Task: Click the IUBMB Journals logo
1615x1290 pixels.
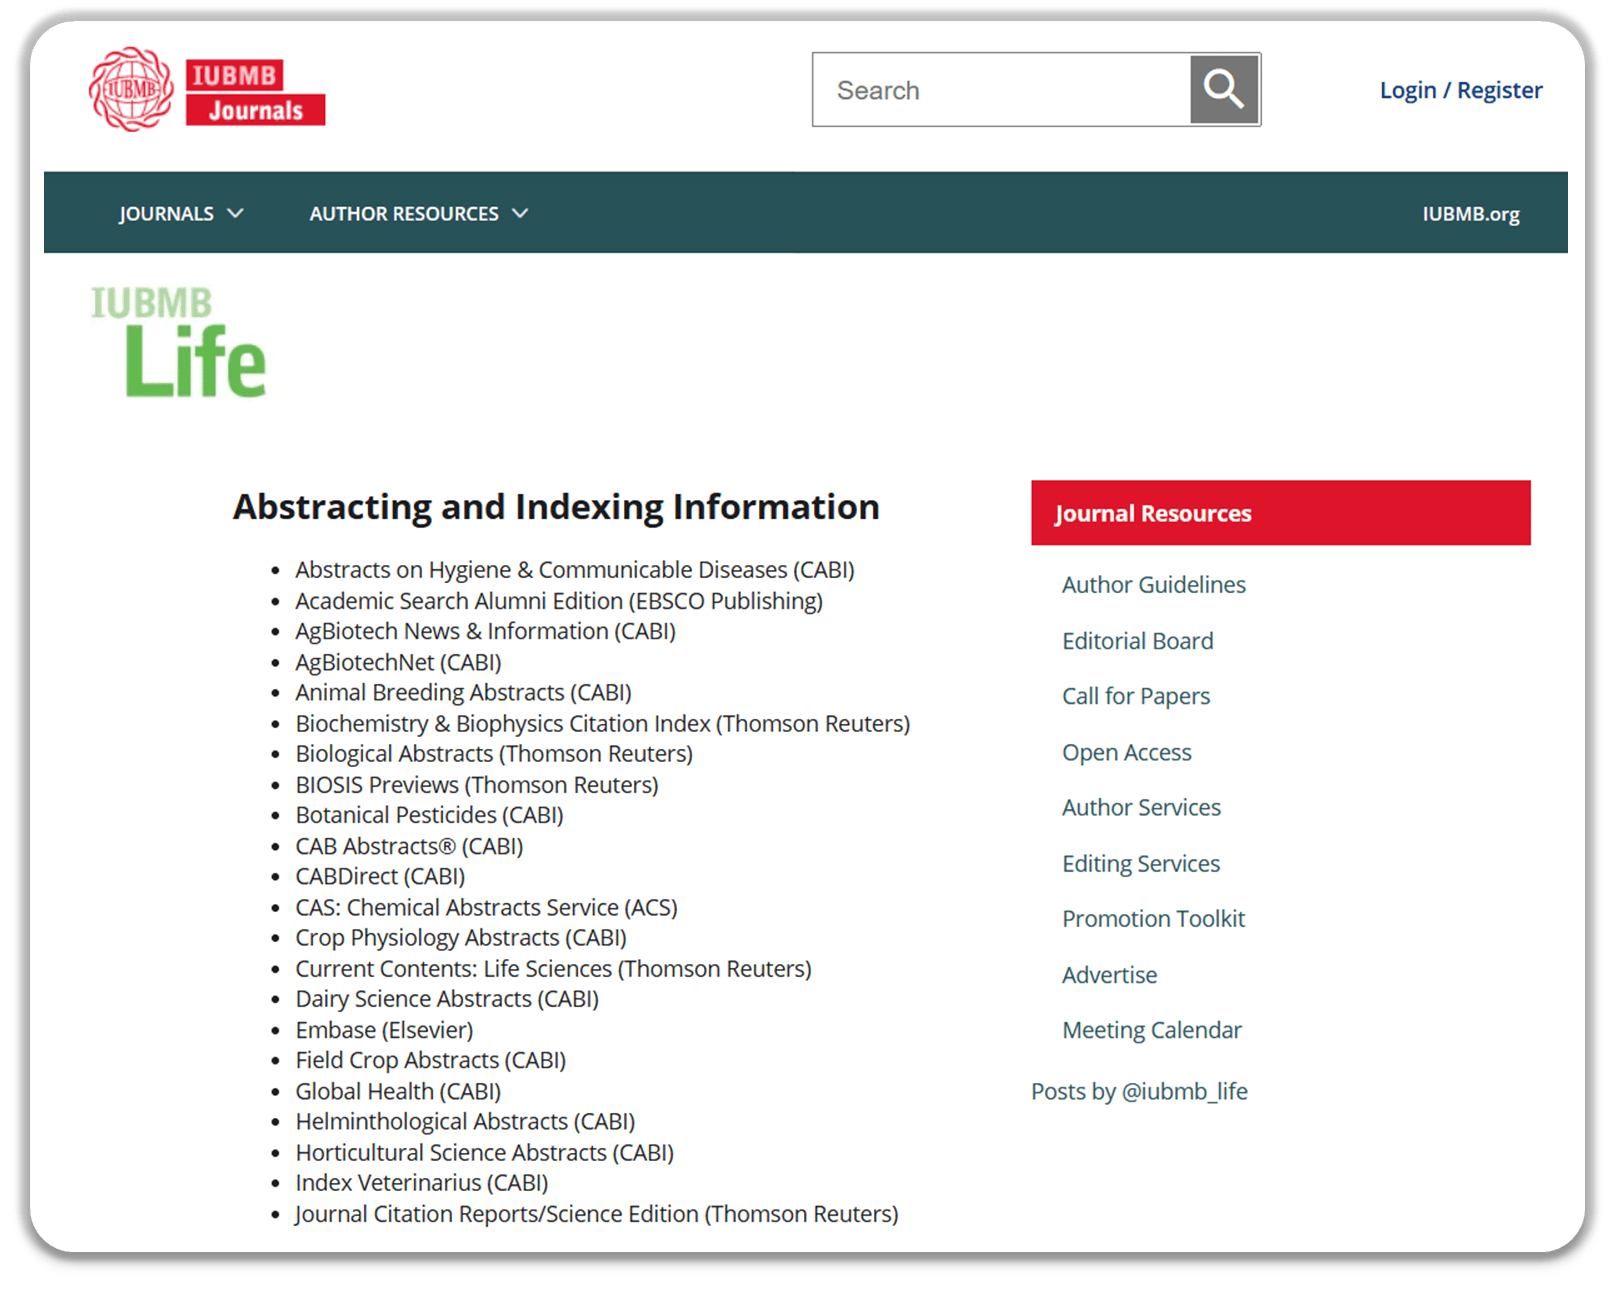Action: [x=207, y=91]
